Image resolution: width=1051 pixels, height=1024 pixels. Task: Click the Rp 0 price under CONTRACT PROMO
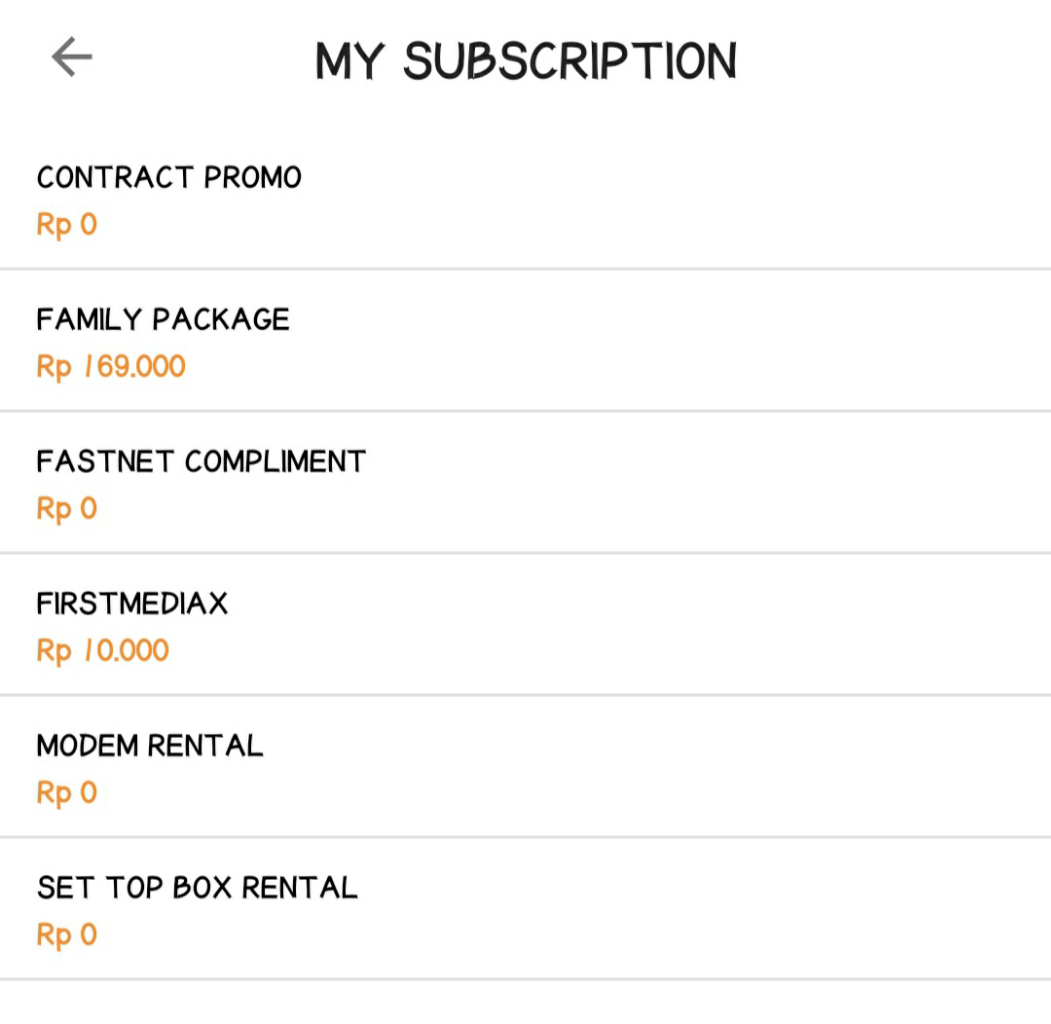67,224
